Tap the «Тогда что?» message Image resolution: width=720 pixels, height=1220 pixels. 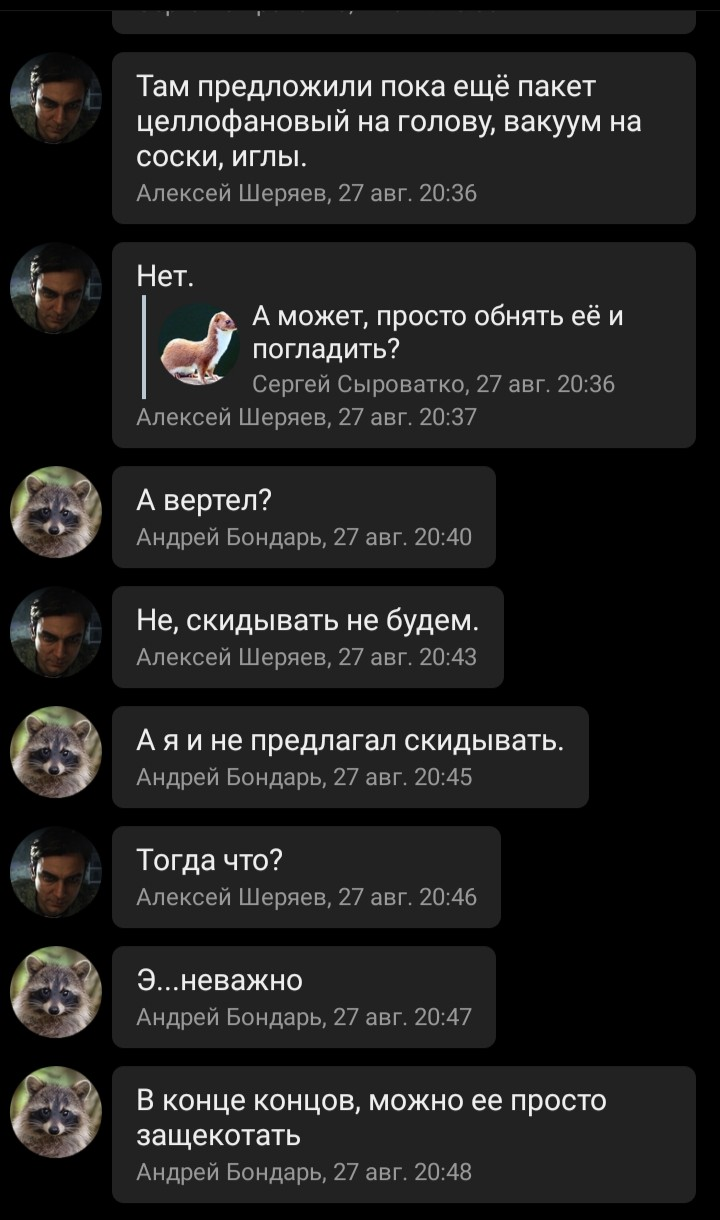pos(306,877)
